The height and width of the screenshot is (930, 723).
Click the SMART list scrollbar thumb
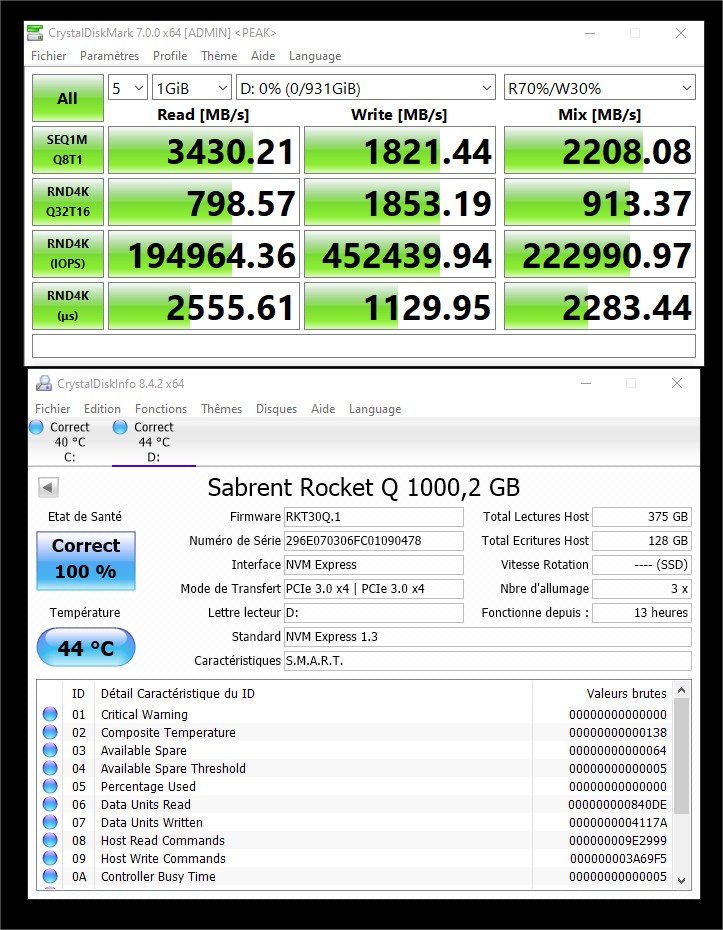pos(681,756)
